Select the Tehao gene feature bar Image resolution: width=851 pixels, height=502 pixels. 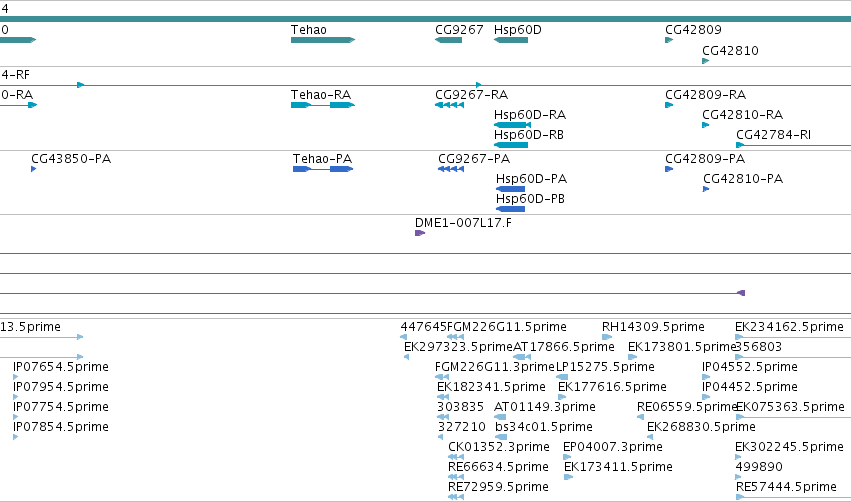[323, 40]
